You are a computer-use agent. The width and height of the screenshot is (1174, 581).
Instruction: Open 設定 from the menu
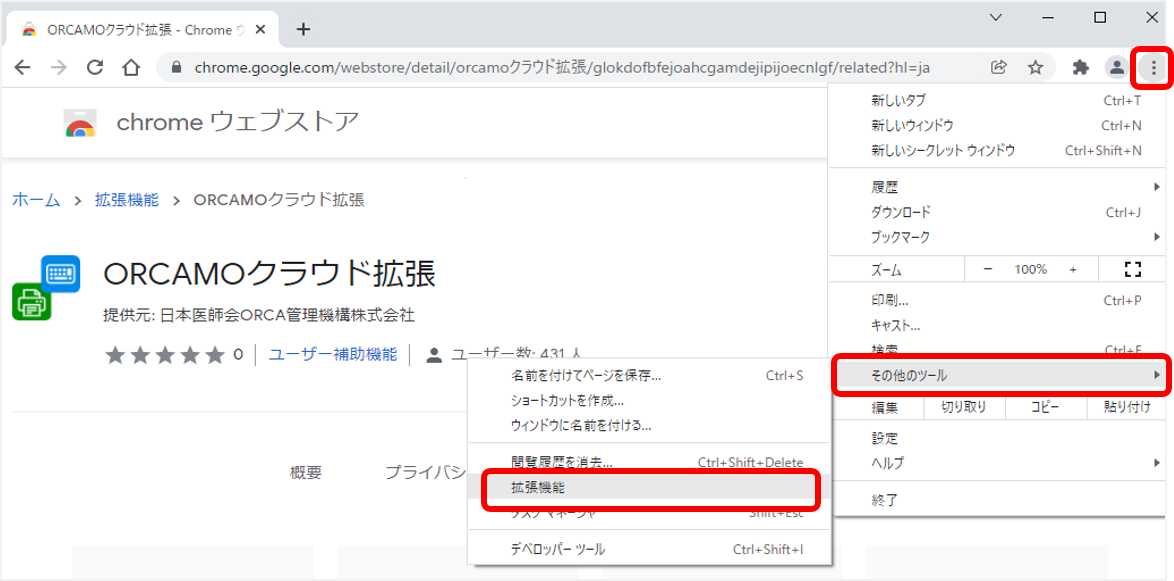pyautogui.click(x=998, y=438)
